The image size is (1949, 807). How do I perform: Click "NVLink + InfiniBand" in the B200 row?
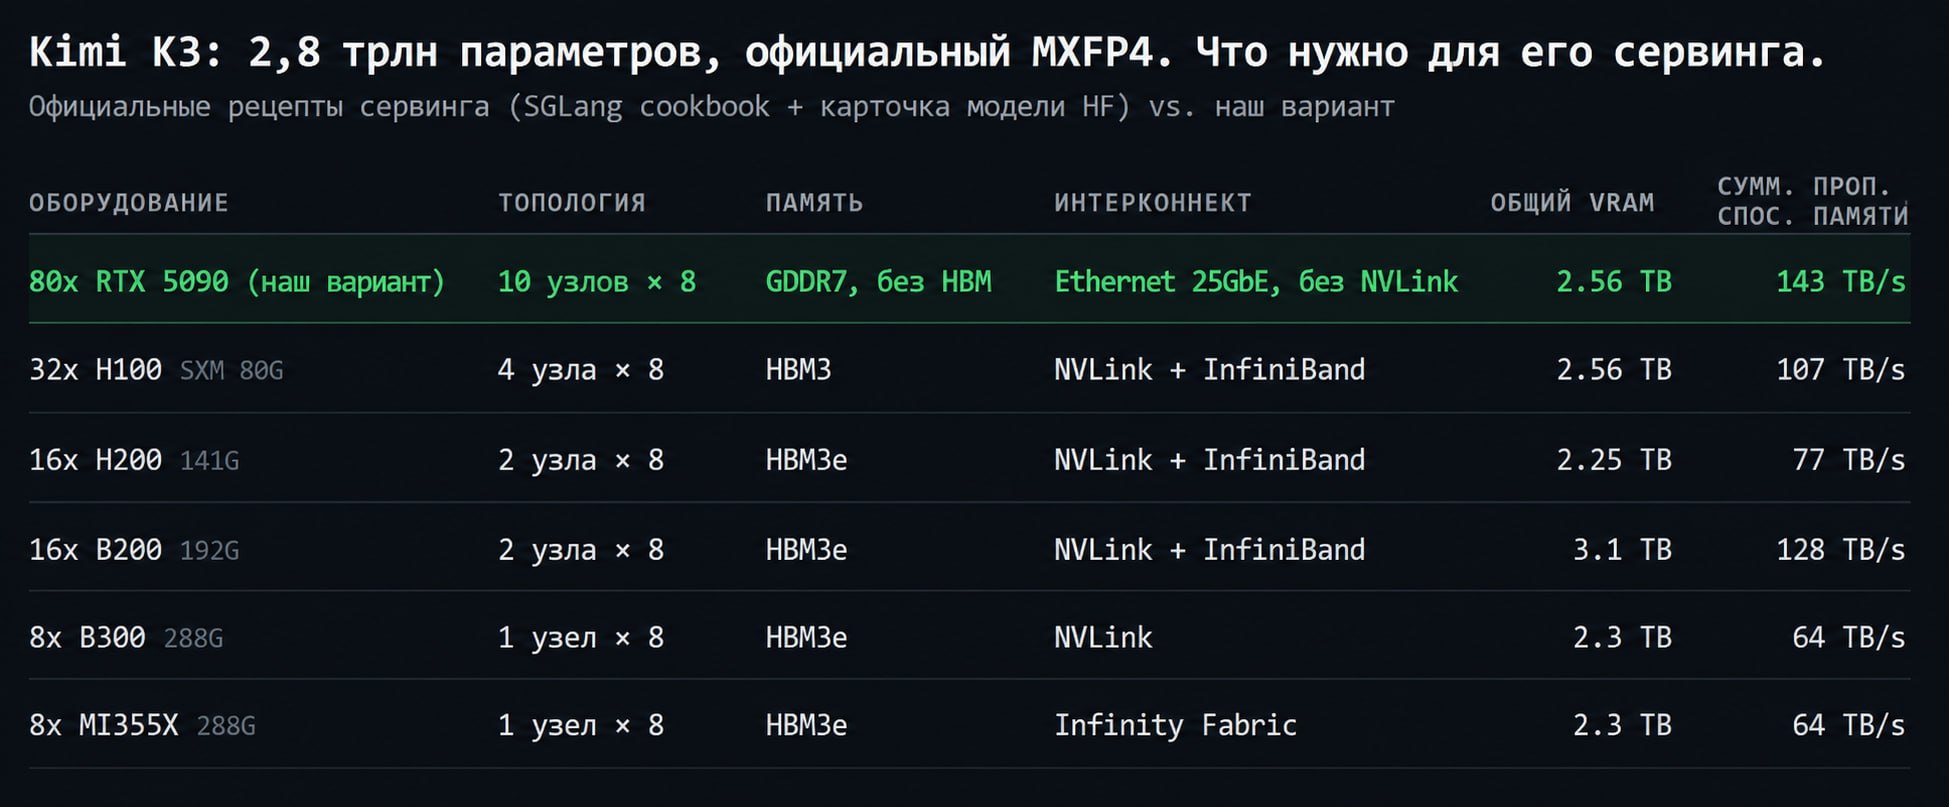[1209, 550]
